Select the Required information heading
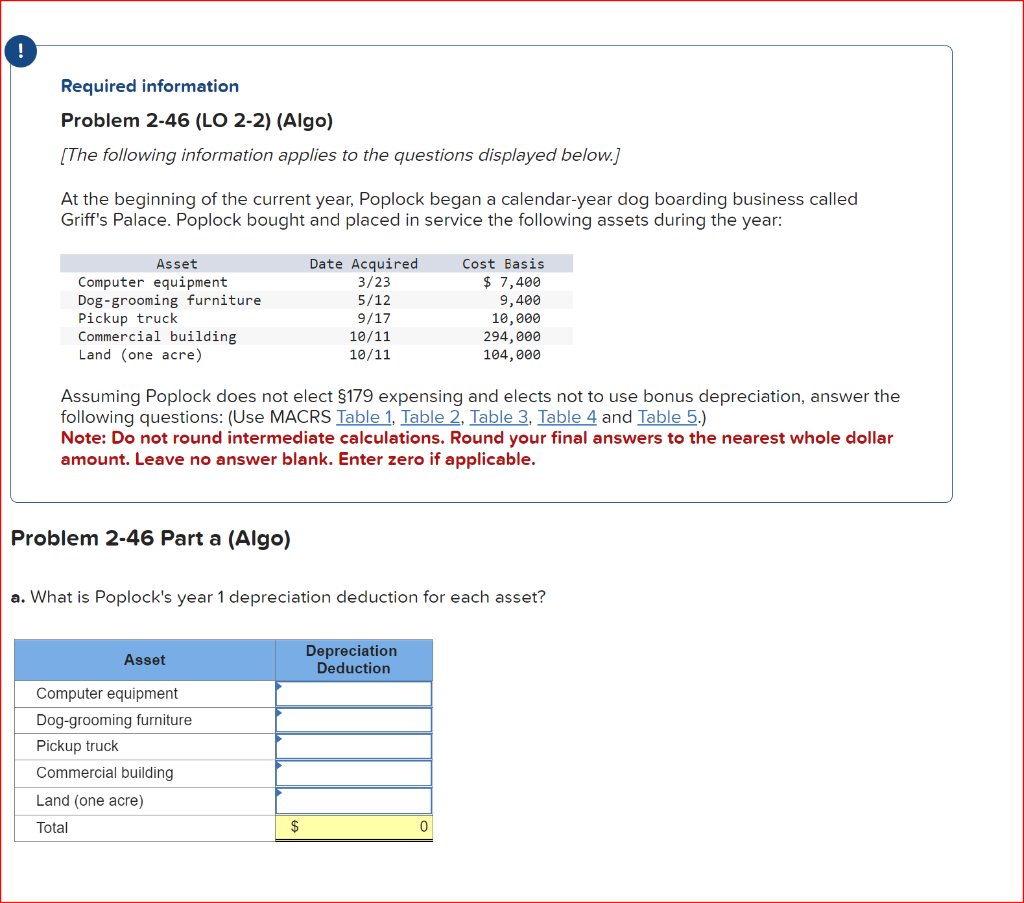This screenshot has height=903, width=1024. pos(149,86)
